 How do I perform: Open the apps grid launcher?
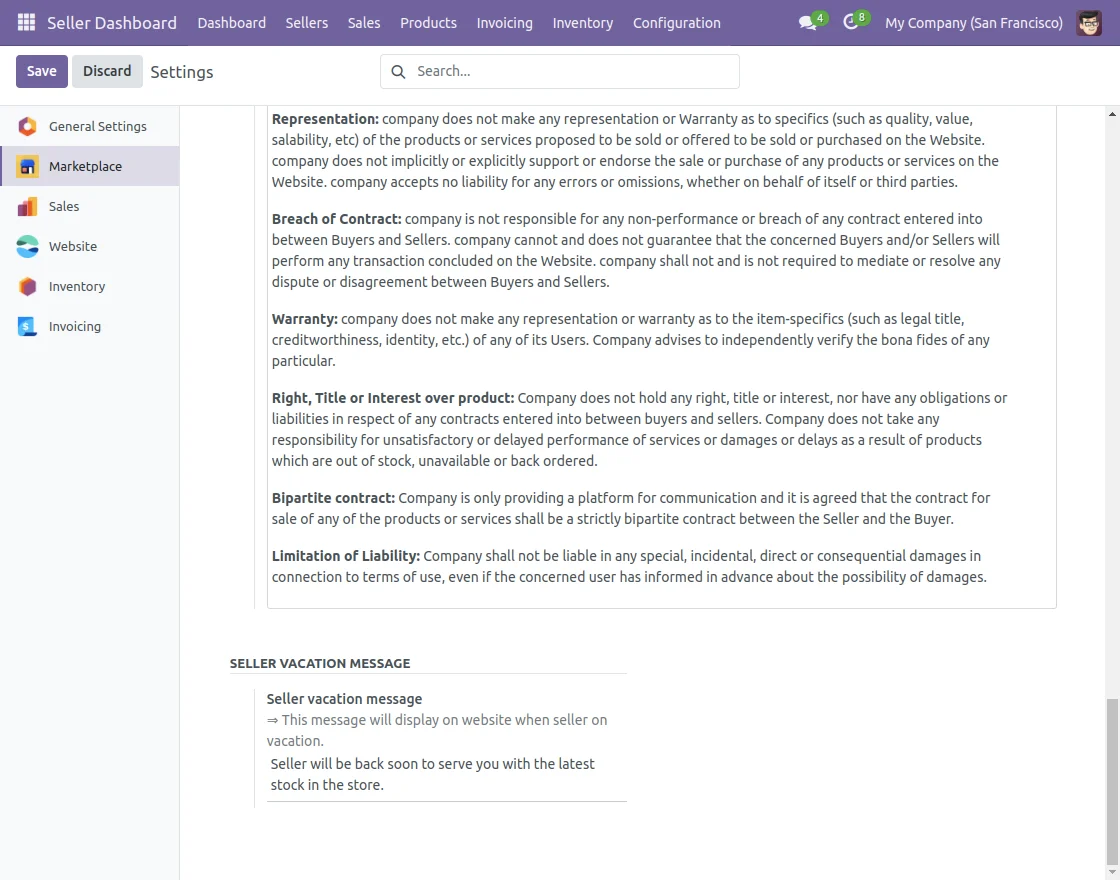tap(26, 22)
